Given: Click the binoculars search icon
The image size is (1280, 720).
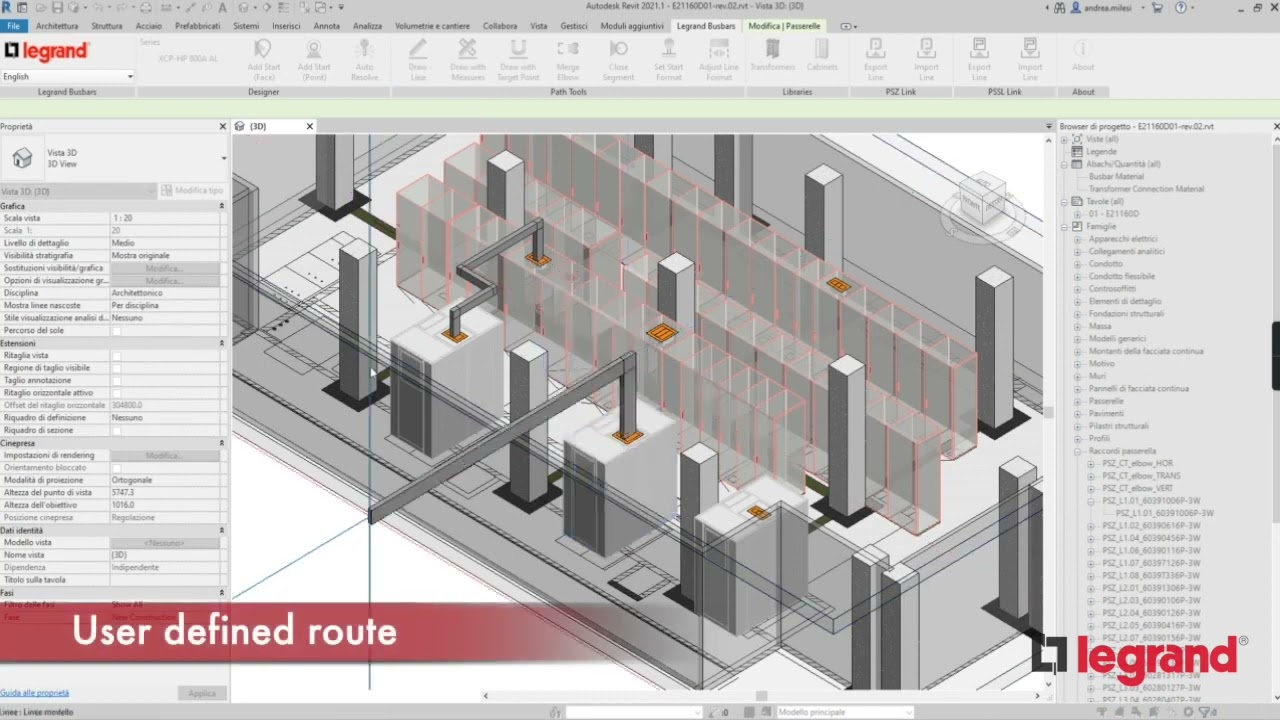Looking at the screenshot, I should click(x=1060, y=7).
